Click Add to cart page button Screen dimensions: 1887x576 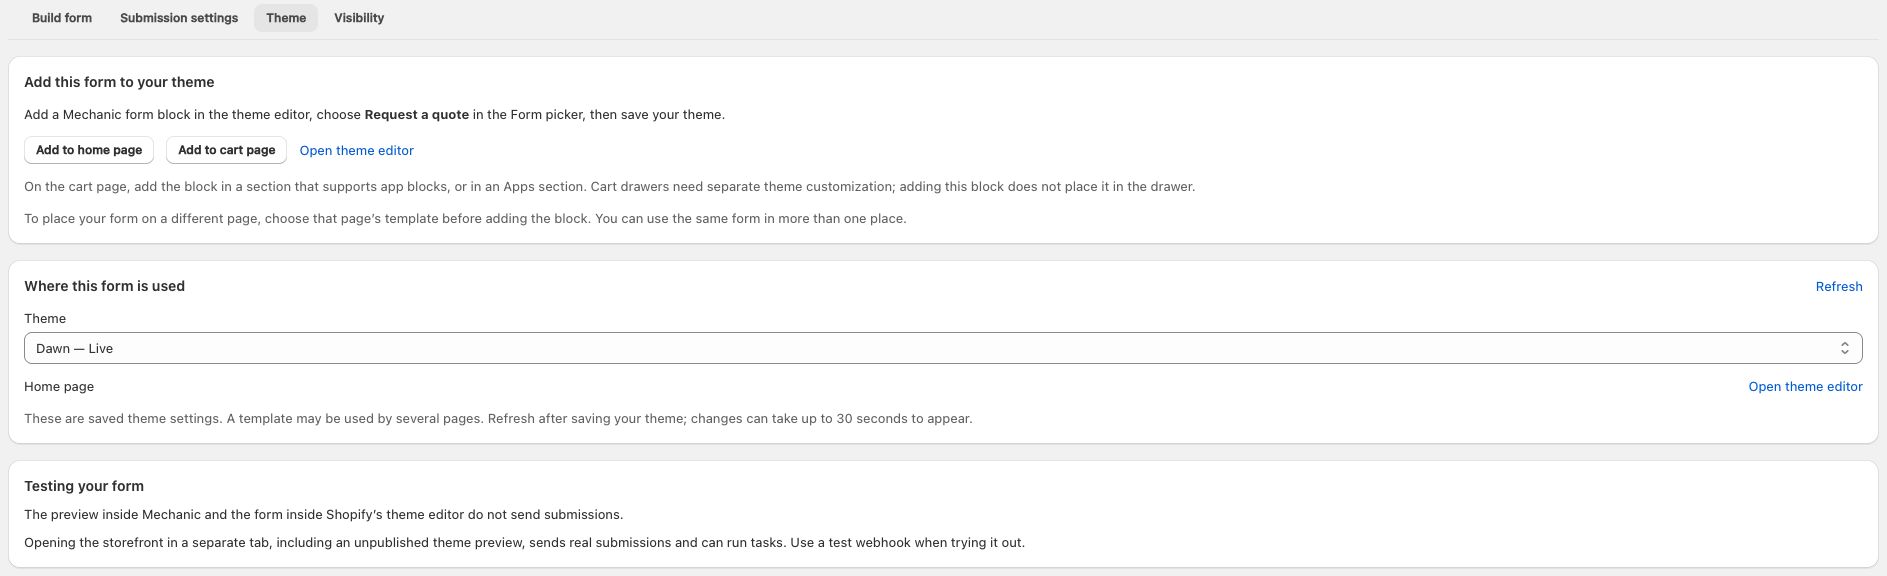click(227, 150)
